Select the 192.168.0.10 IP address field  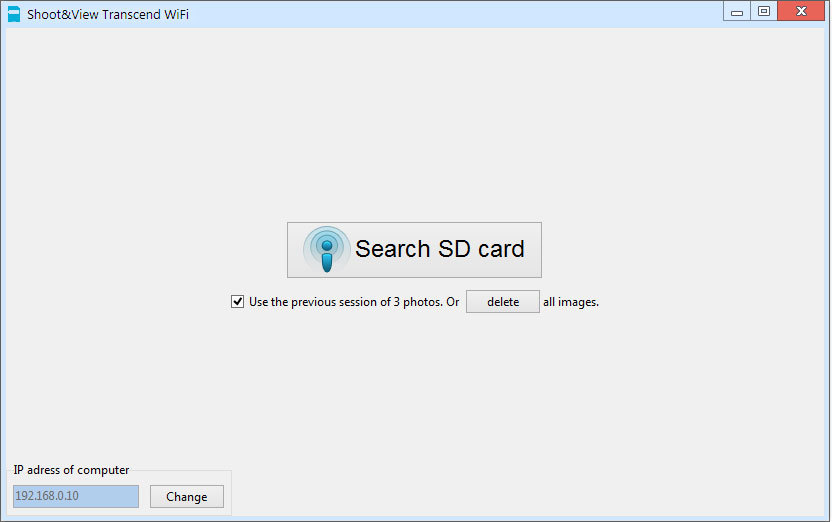76,496
